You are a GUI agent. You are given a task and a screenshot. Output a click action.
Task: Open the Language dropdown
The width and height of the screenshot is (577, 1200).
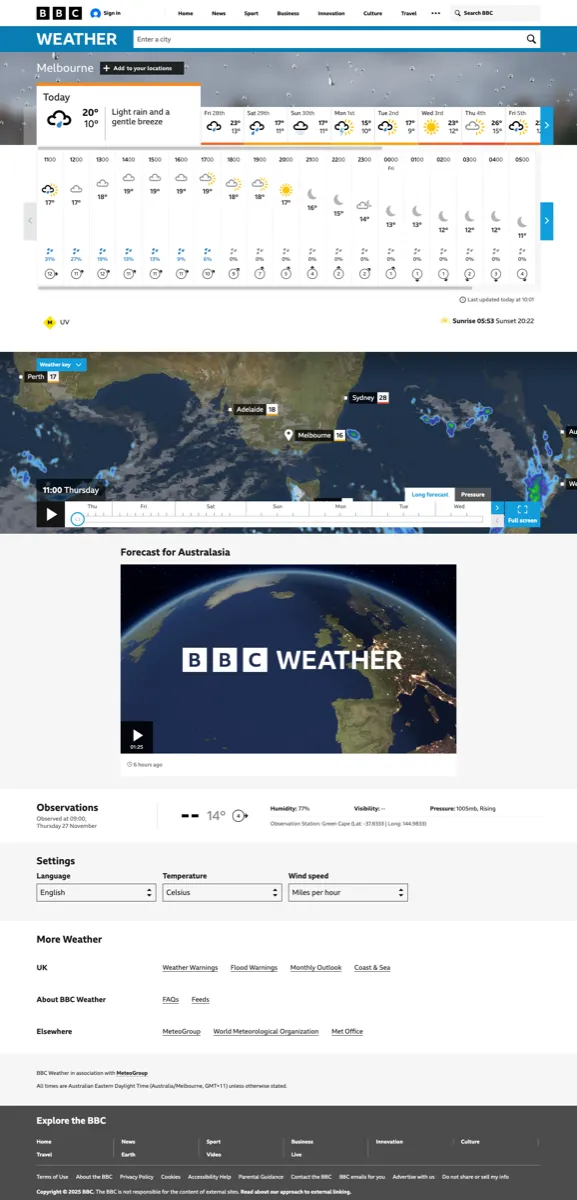click(x=96, y=892)
